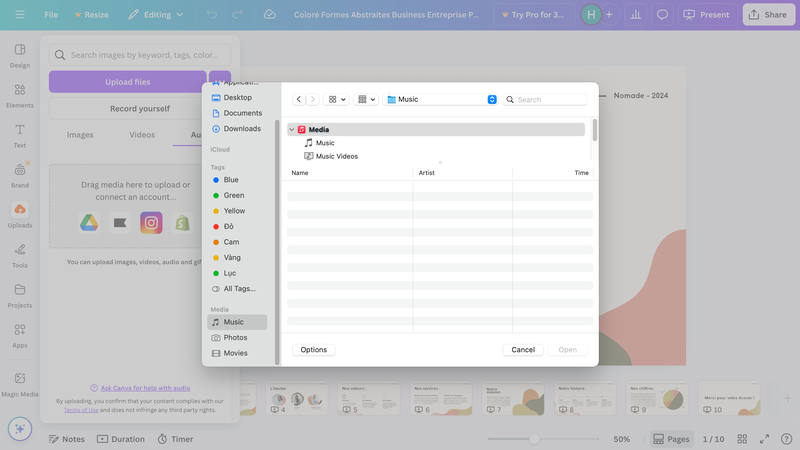The width and height of the screenshot is (800, 450).
Task: Connect a Shopify account for uploads
Action: pyautogui.click(x=182, y=222)
